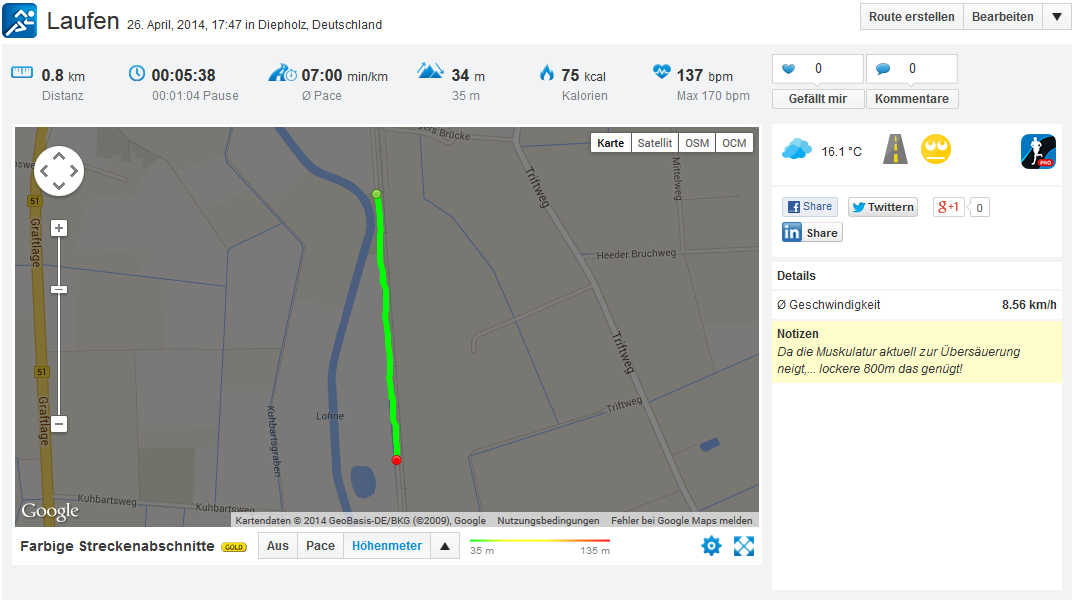Screen dimensions: 1074x602
Task: Expand the arrow beside Höhenmeter
Action: [x=445, y=546]
